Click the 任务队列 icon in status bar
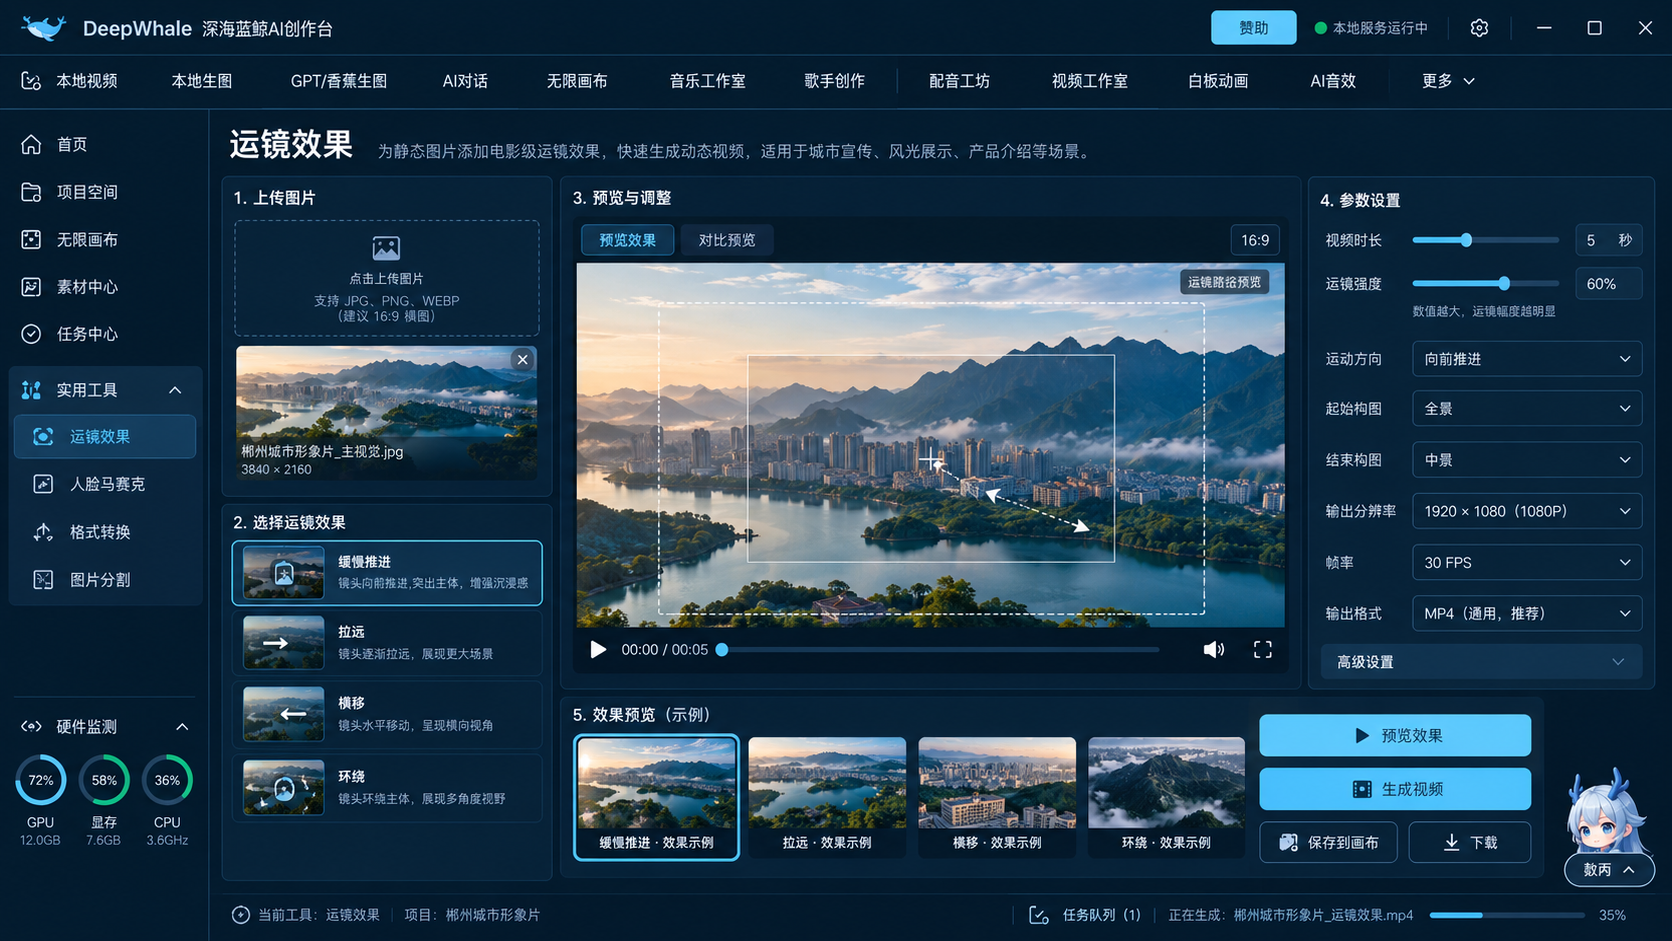Screen dimensions: 1672x941 click(1039, 915)
